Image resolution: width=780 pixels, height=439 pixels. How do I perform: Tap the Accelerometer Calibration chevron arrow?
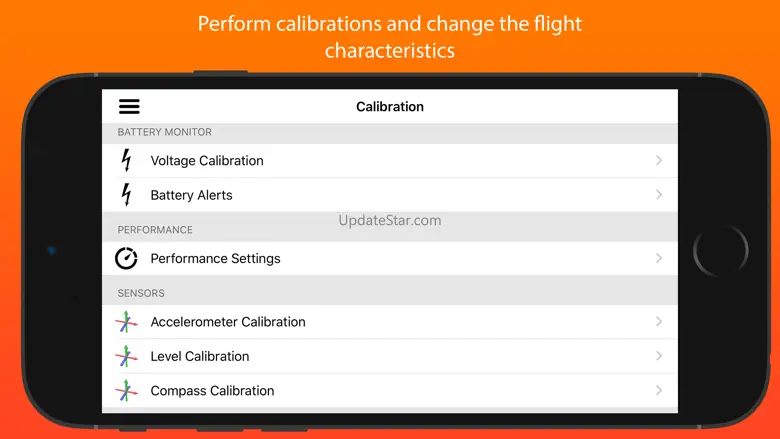(659, 322)
